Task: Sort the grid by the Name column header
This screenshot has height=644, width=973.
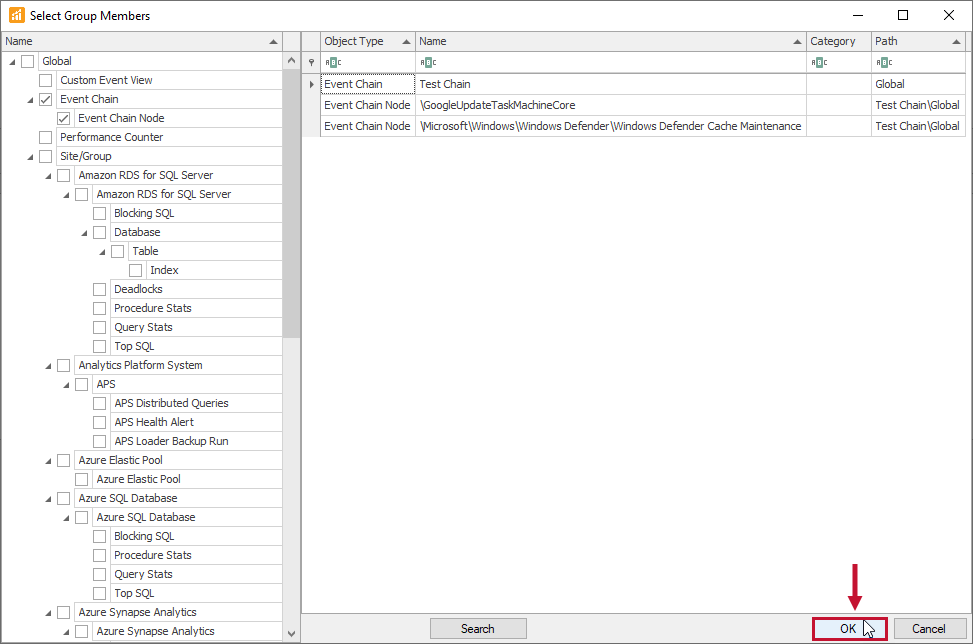Action: (600, 40)
